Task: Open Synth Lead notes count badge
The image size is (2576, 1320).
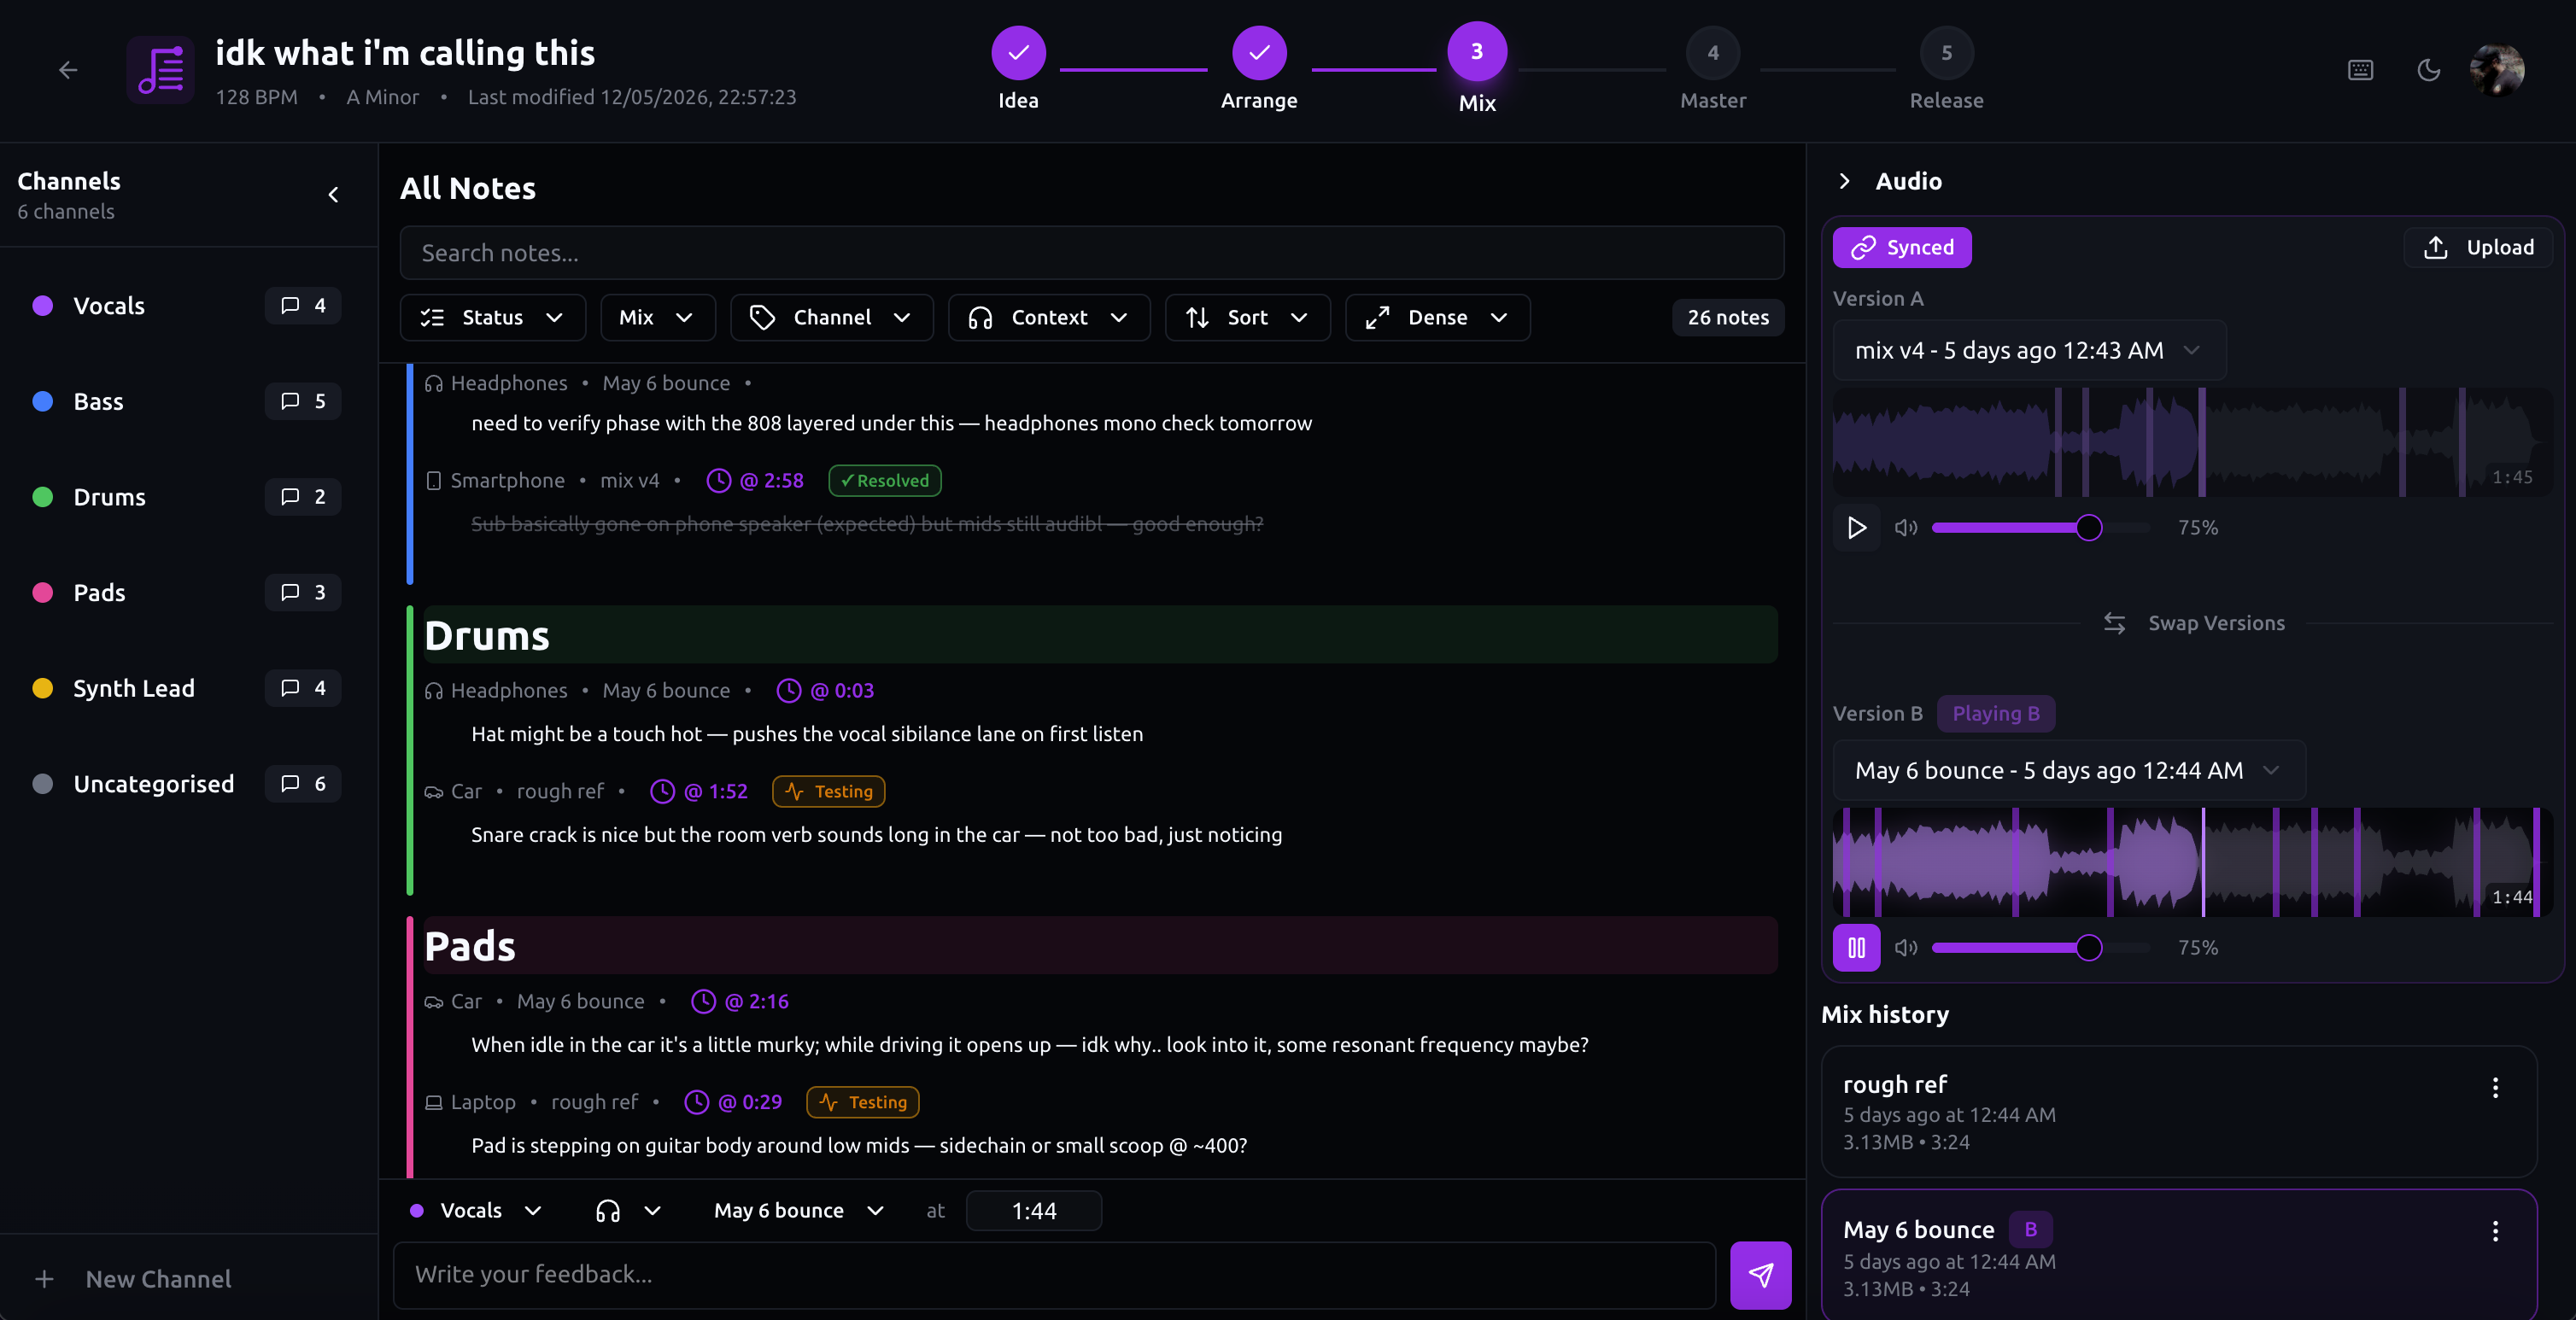Action: tap(303, 688)
